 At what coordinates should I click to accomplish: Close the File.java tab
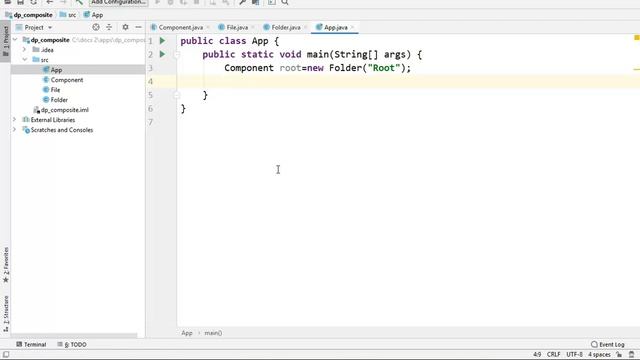coord(253,27)
